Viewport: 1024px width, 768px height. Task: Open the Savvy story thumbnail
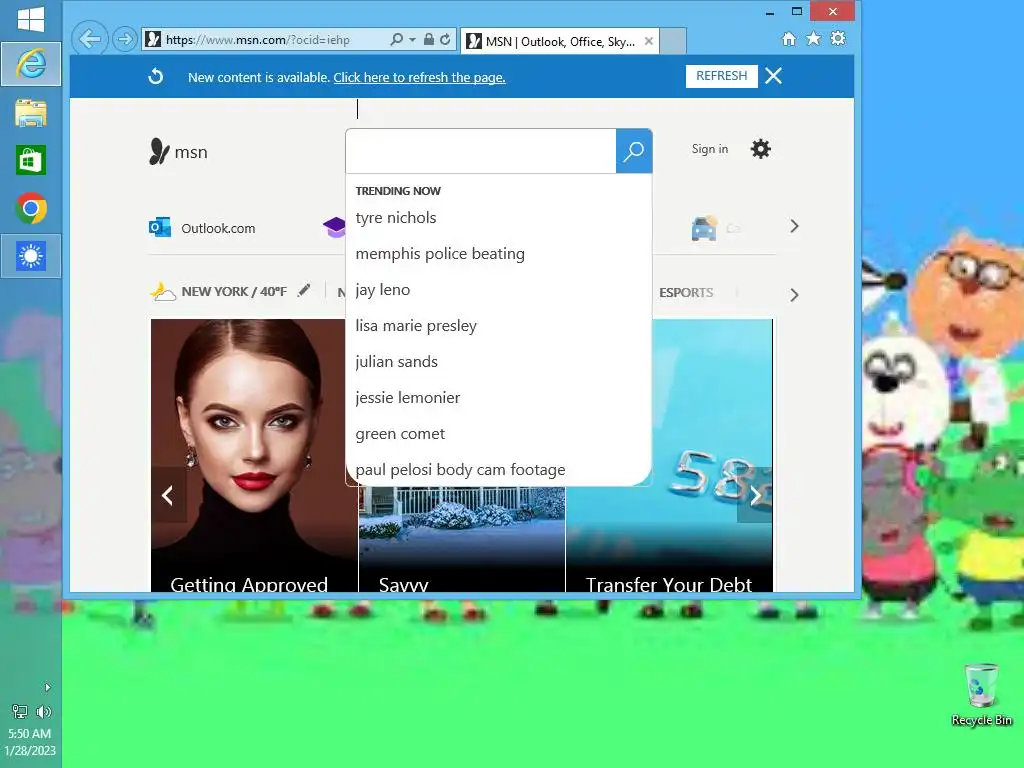(462, 539)
